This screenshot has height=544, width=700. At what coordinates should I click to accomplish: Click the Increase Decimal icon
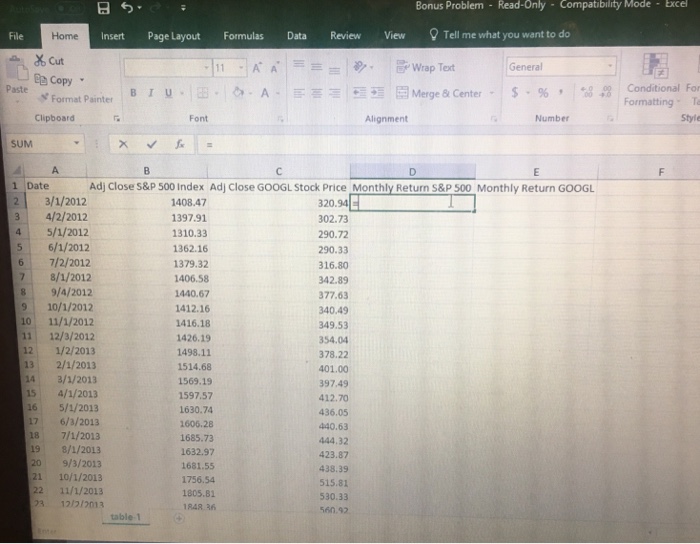coord(587,92)
